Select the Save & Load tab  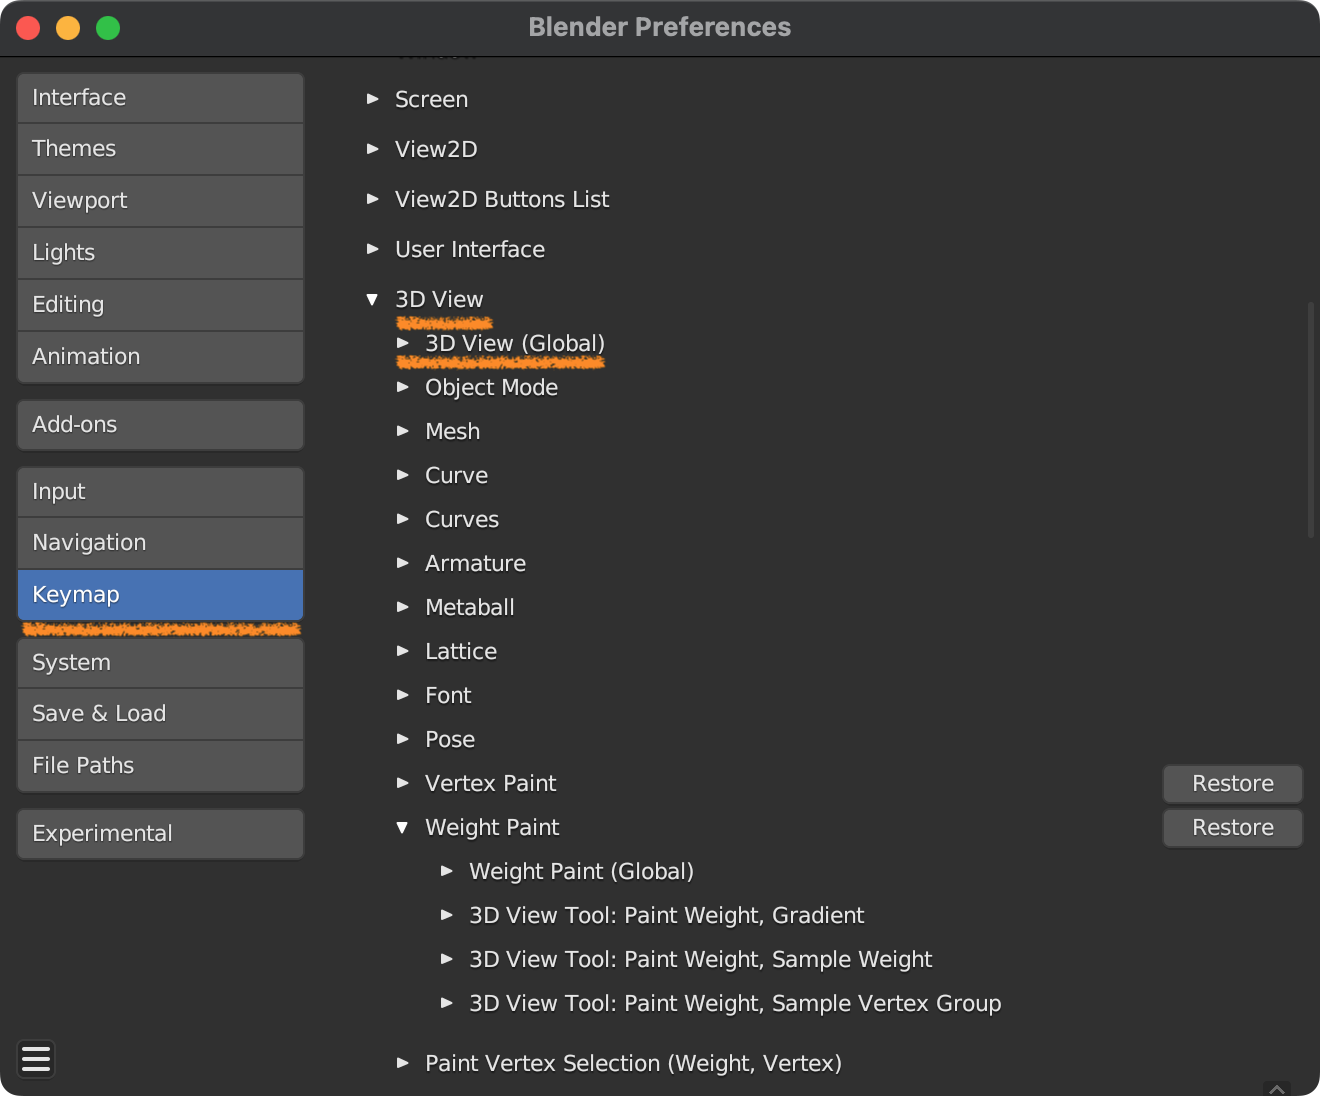pyautogui.click(x=160, y=714)
